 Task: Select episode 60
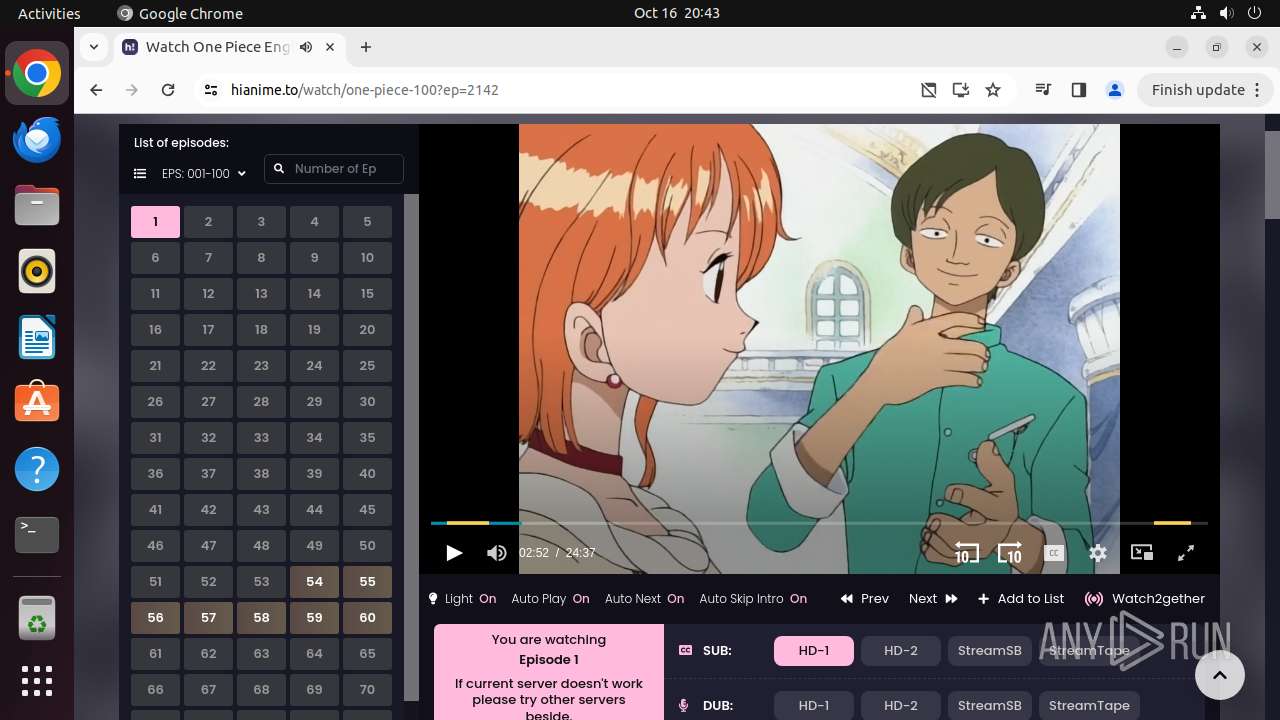click(x=367, y=618)
